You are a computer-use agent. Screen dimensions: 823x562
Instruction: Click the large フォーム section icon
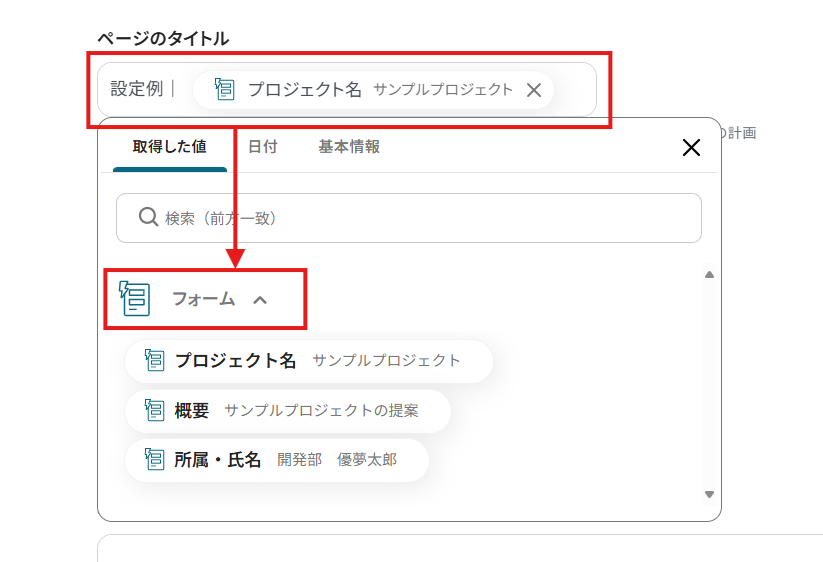(135, 298)
